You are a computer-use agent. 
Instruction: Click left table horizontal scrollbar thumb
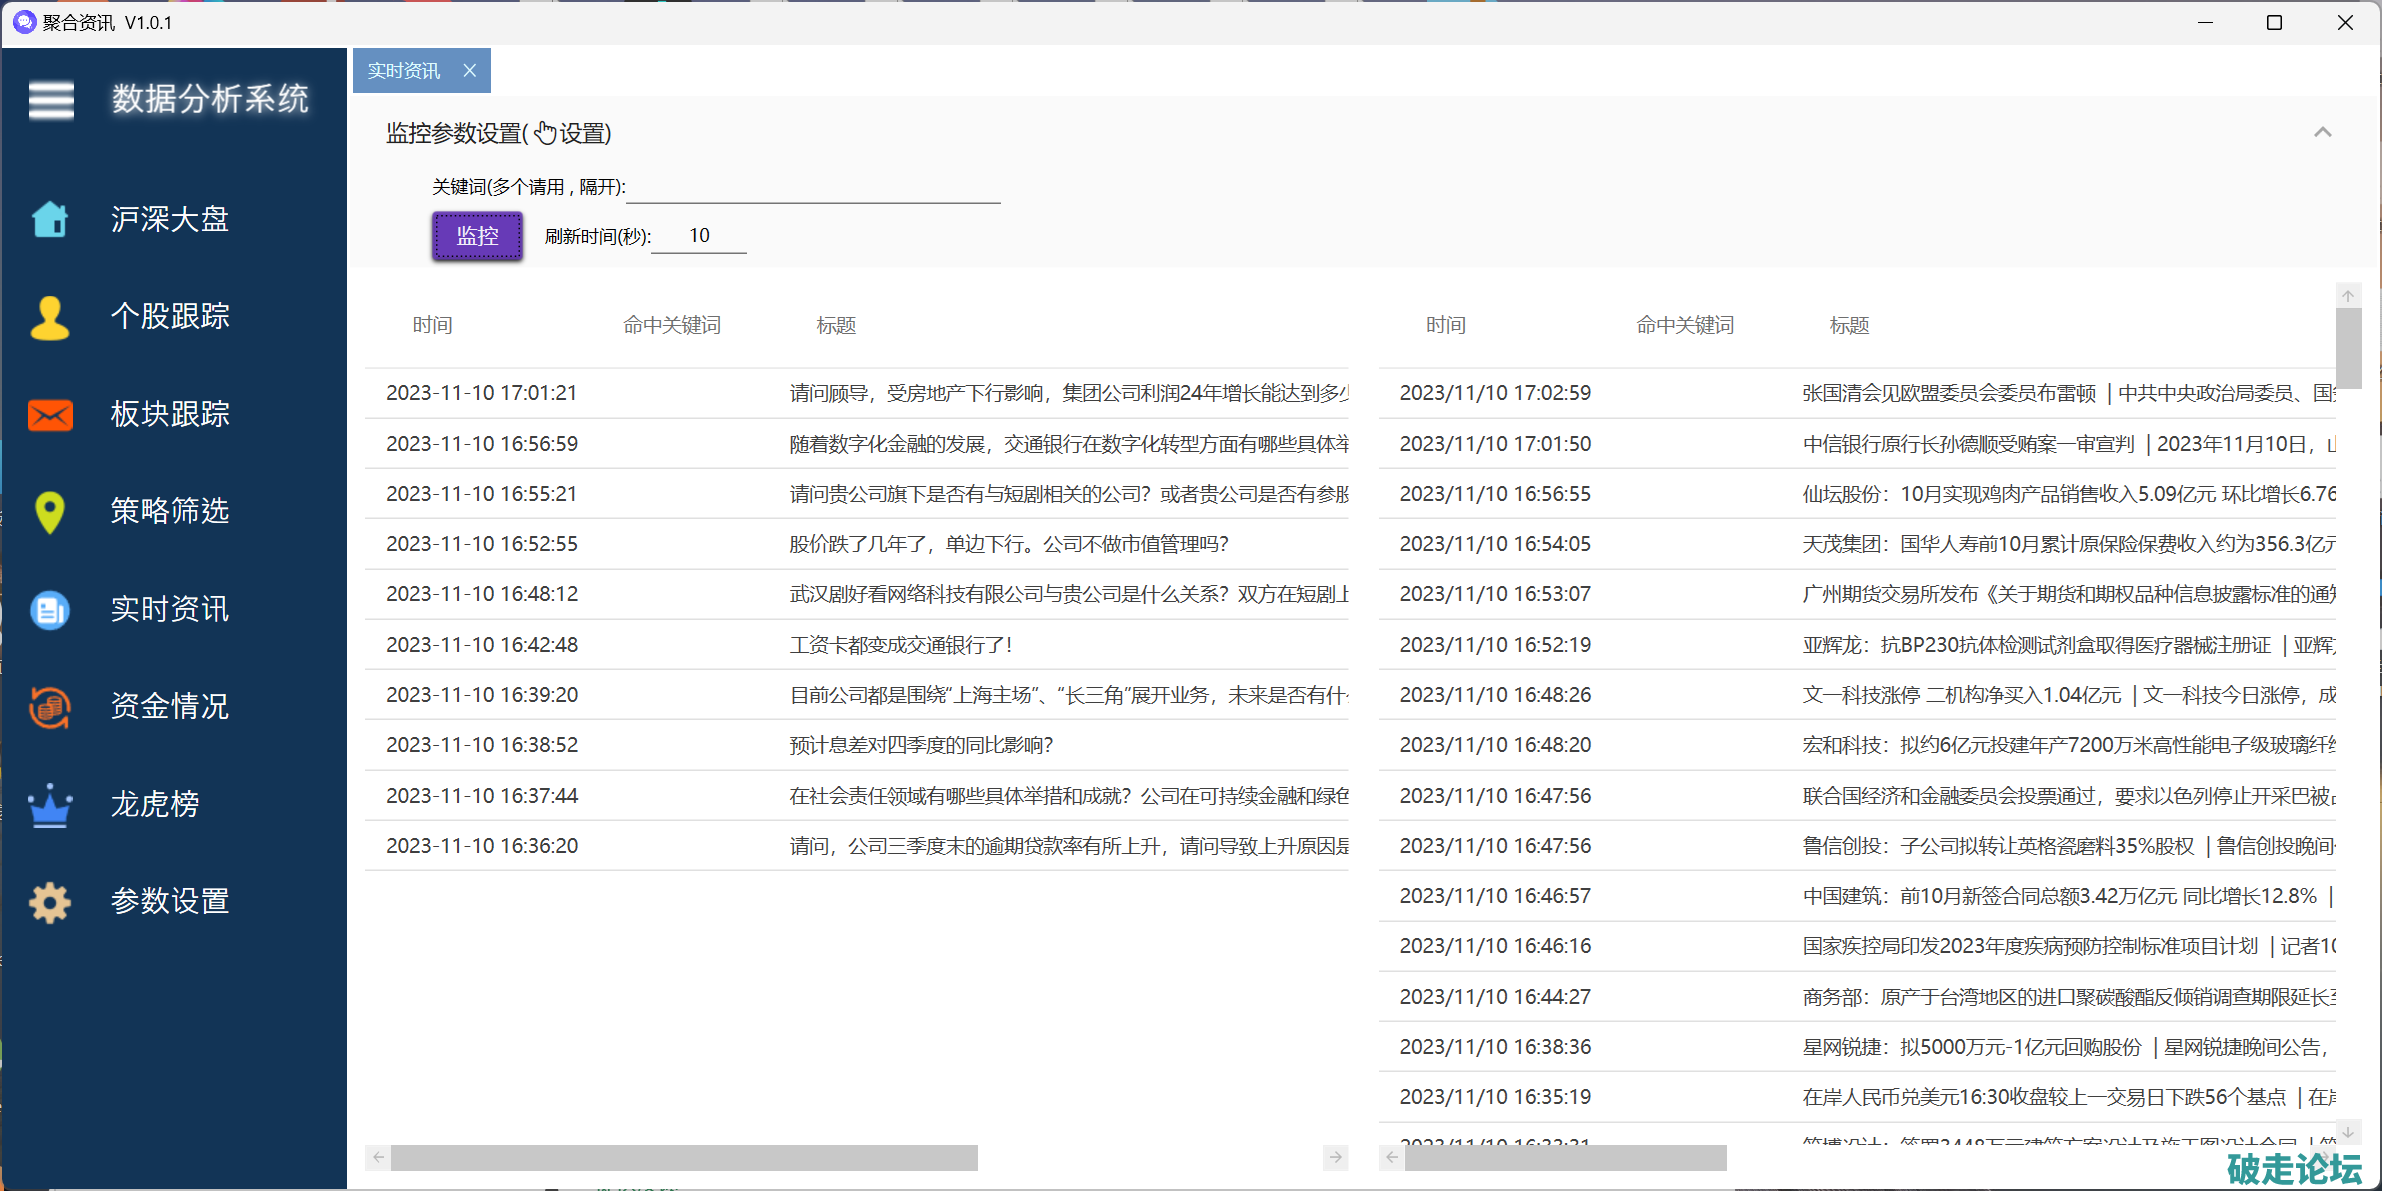click(x=684, y=1158)
